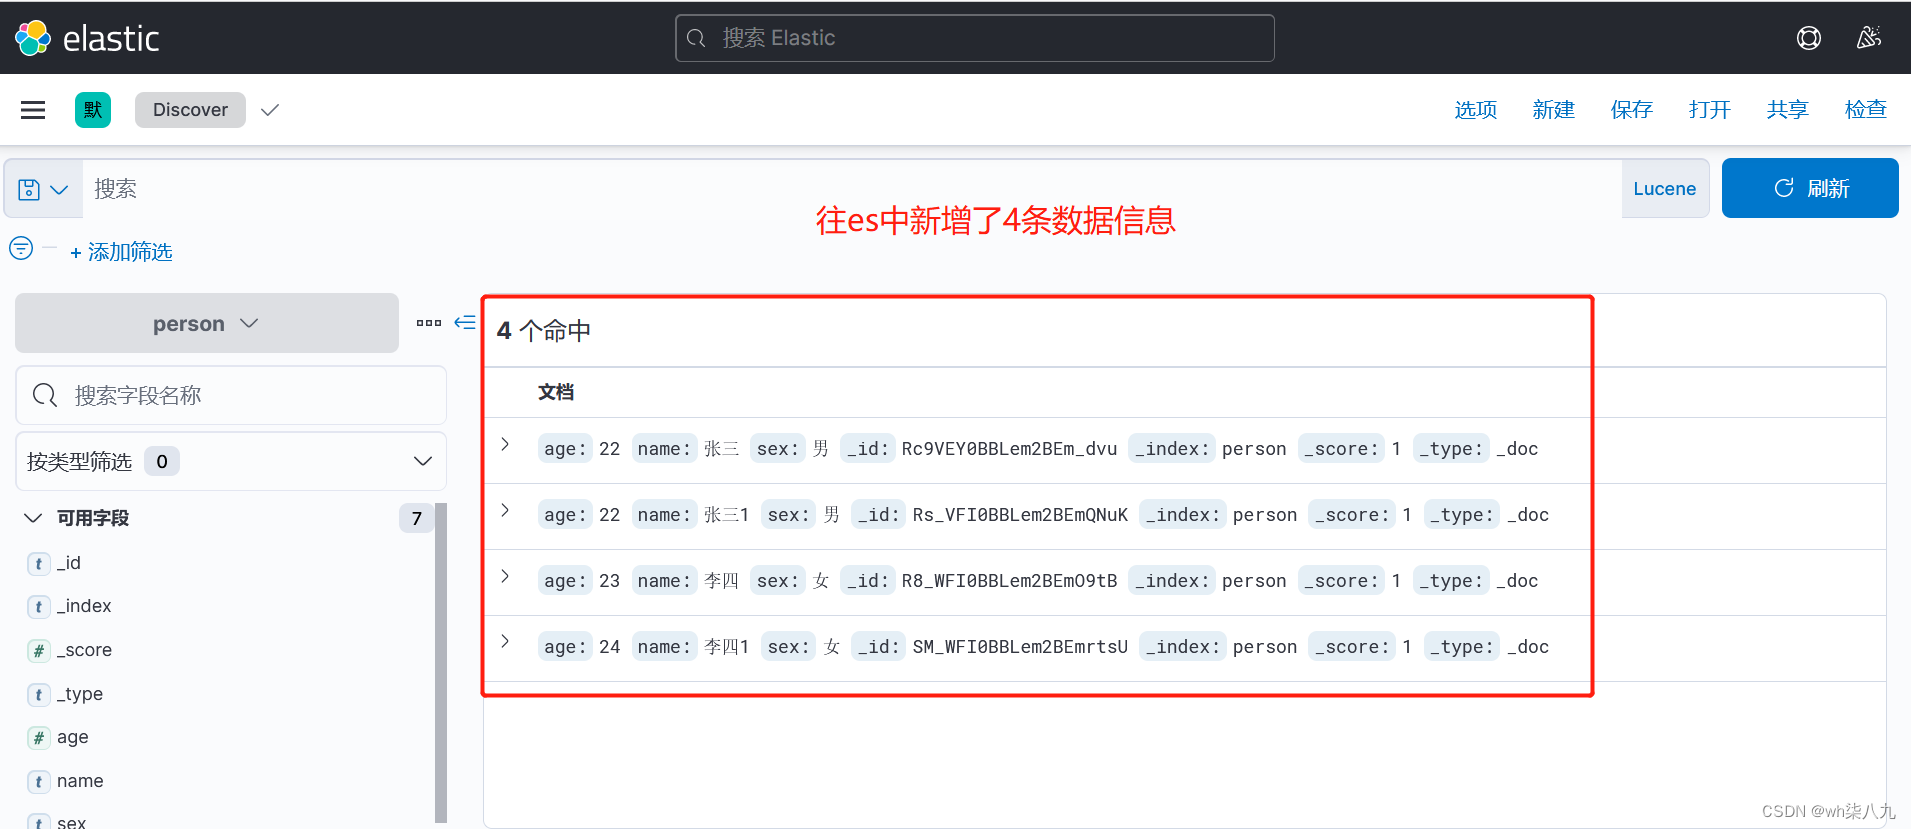This screenshot has height=829, width=1911.
Task: Select the name field in list
Action: (x=80, y=781)
